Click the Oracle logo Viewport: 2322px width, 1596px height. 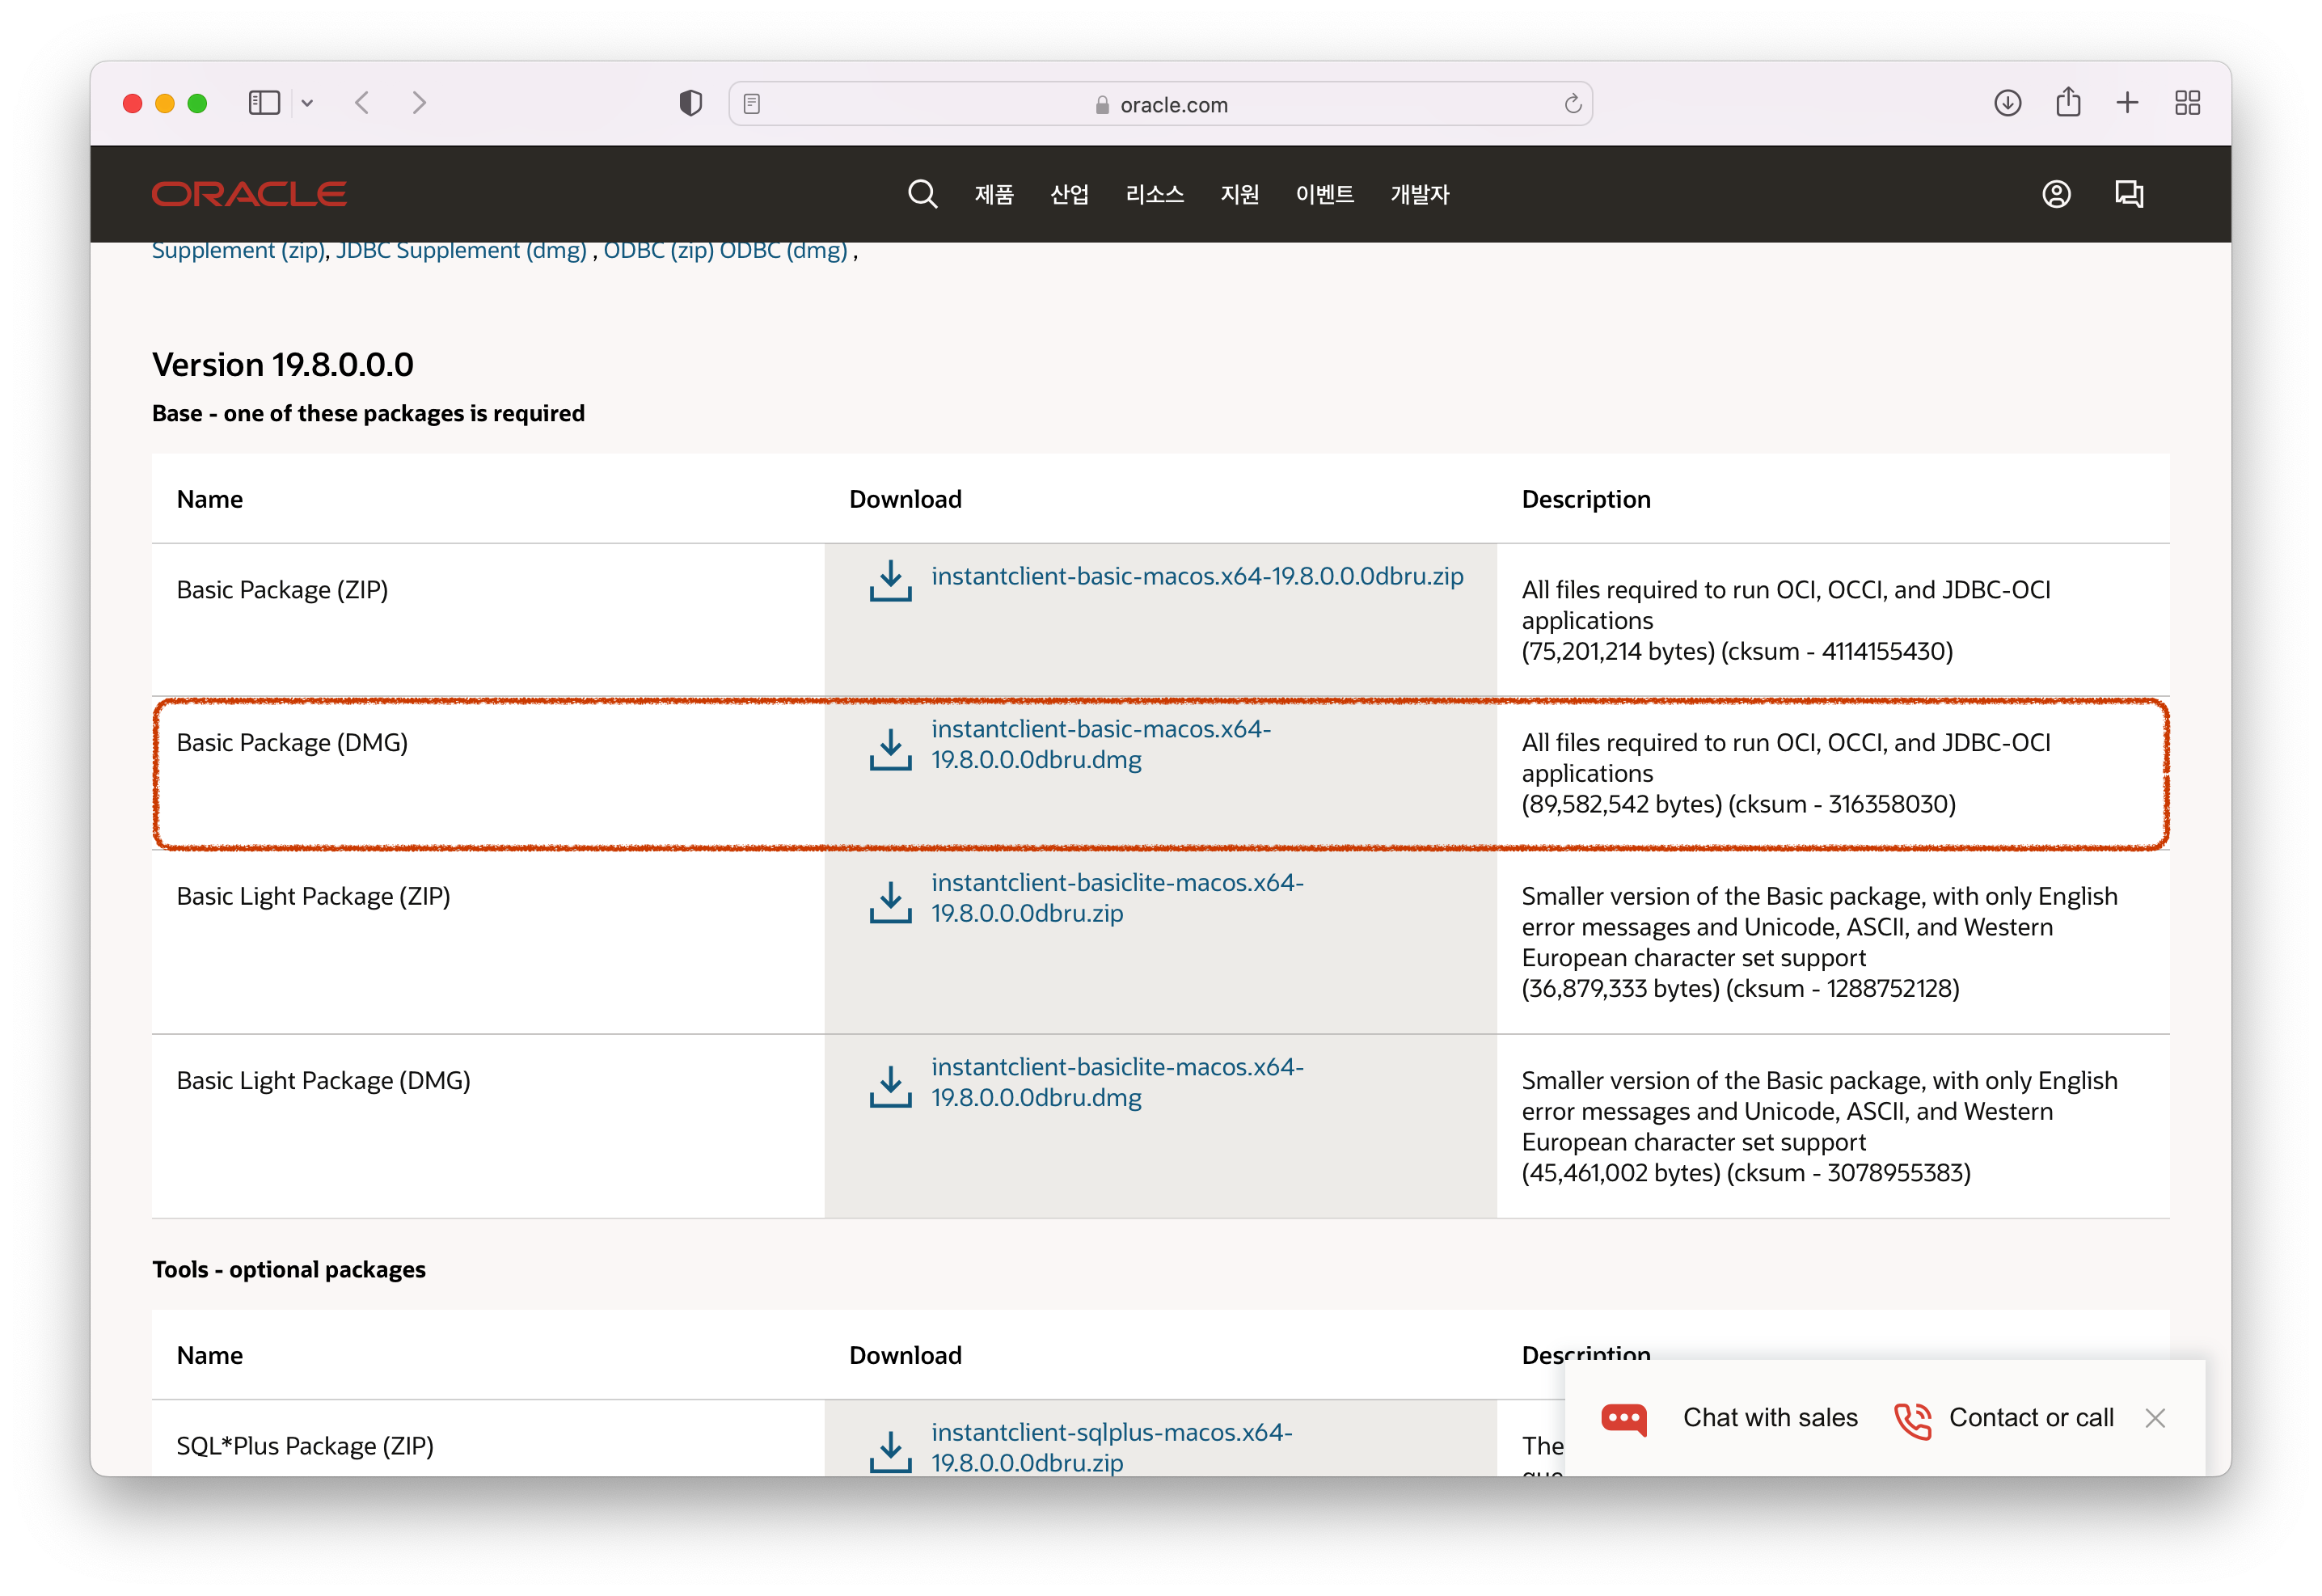click(x=249, y=194)
